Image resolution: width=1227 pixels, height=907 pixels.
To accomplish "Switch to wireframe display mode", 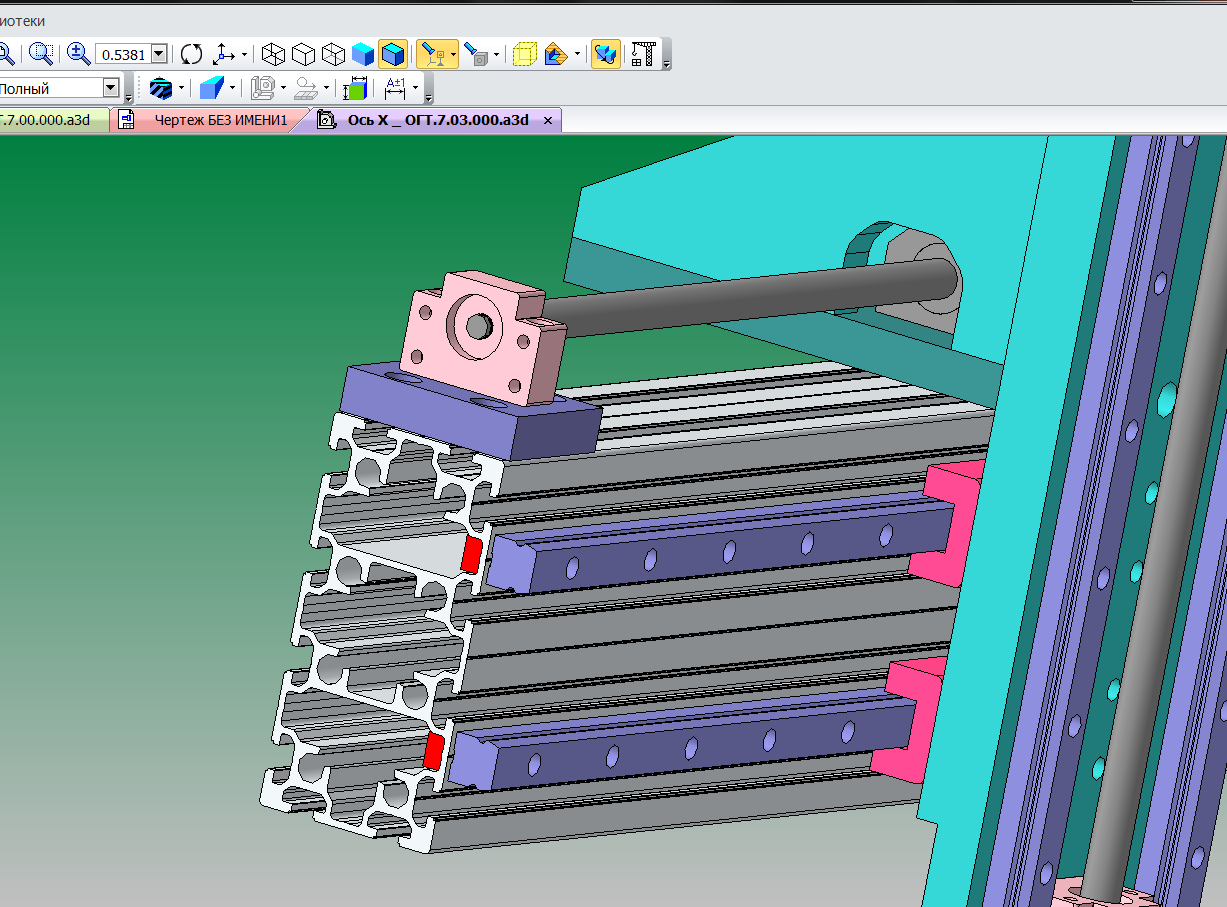I will coord(273,54).
